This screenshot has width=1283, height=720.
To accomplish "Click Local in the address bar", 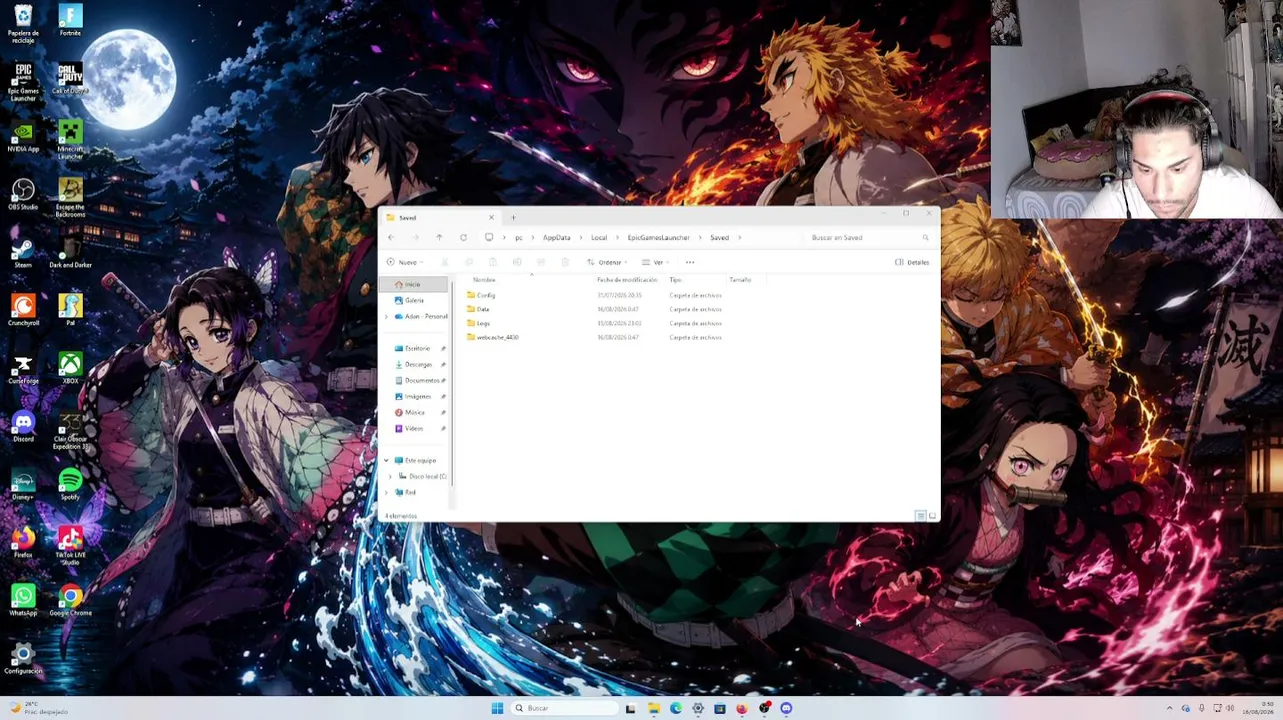I will point(599,238).
